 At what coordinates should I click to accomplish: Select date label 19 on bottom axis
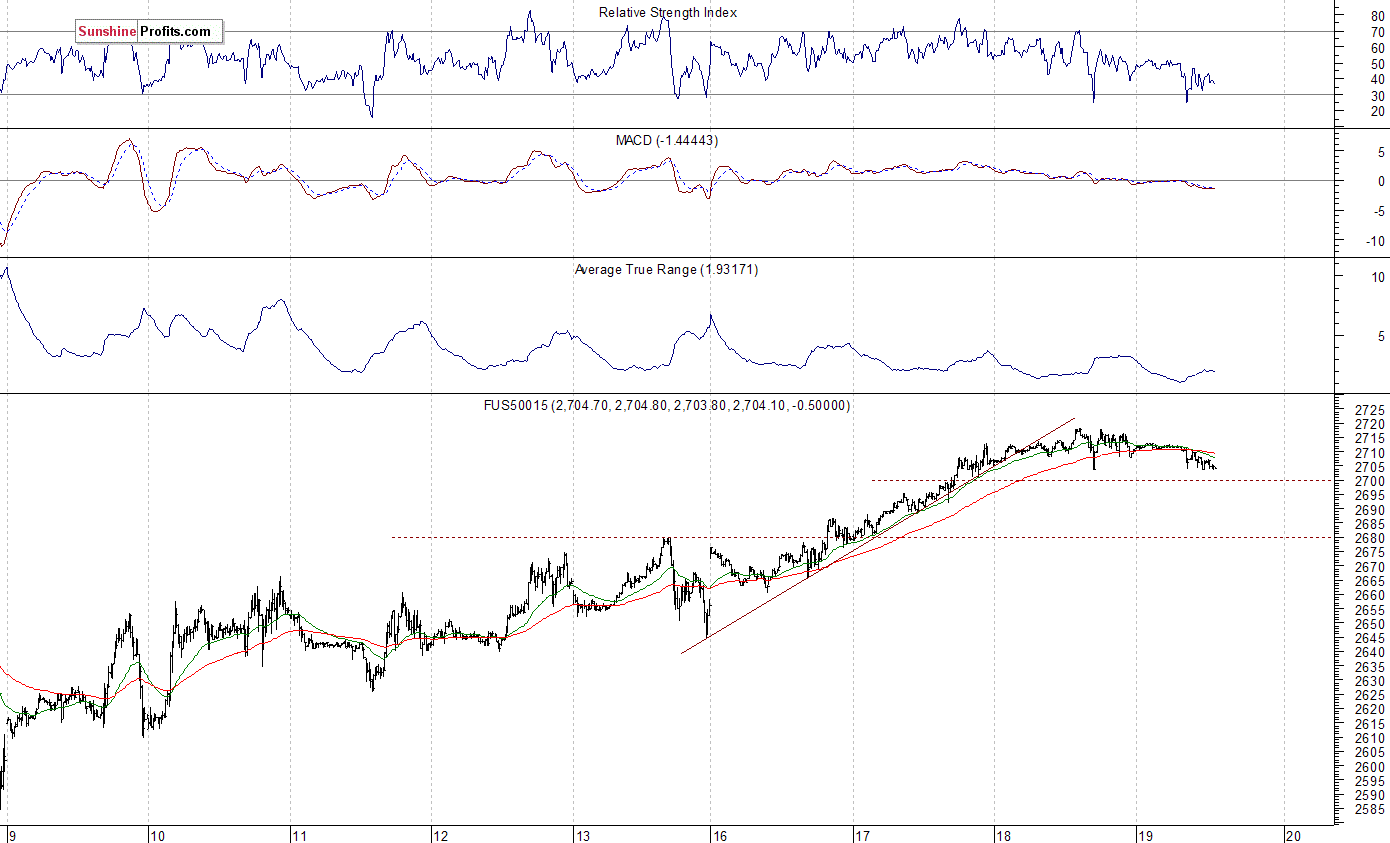coord(1145,835)
